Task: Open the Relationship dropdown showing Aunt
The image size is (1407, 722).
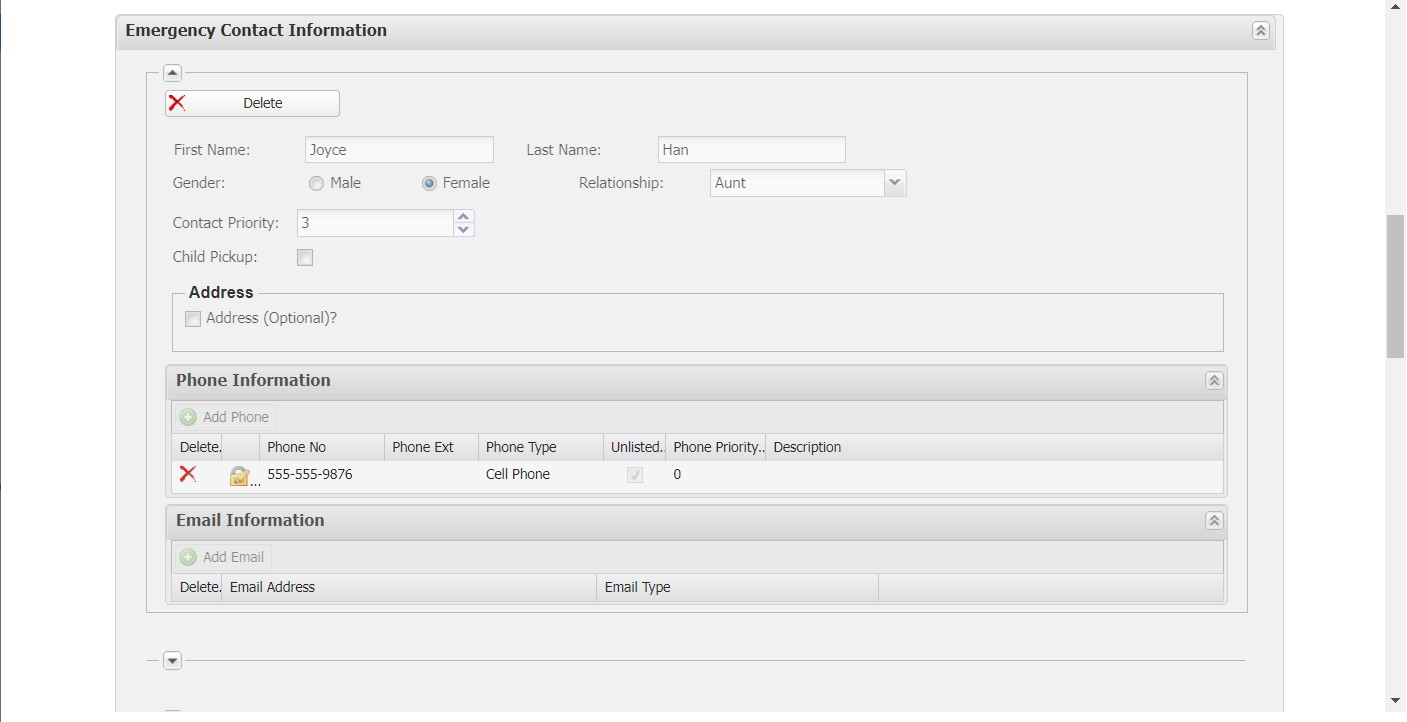Action: coord(895,182)
